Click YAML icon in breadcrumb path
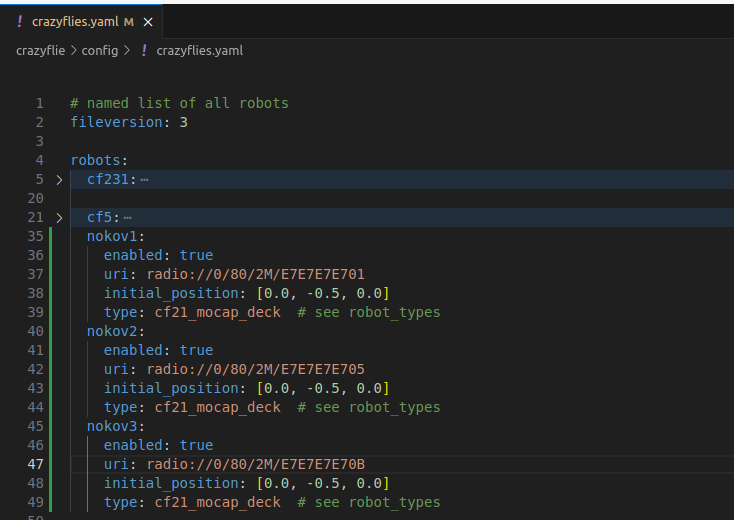This screenshot has height=520, width=734. (x=144, y=50)
